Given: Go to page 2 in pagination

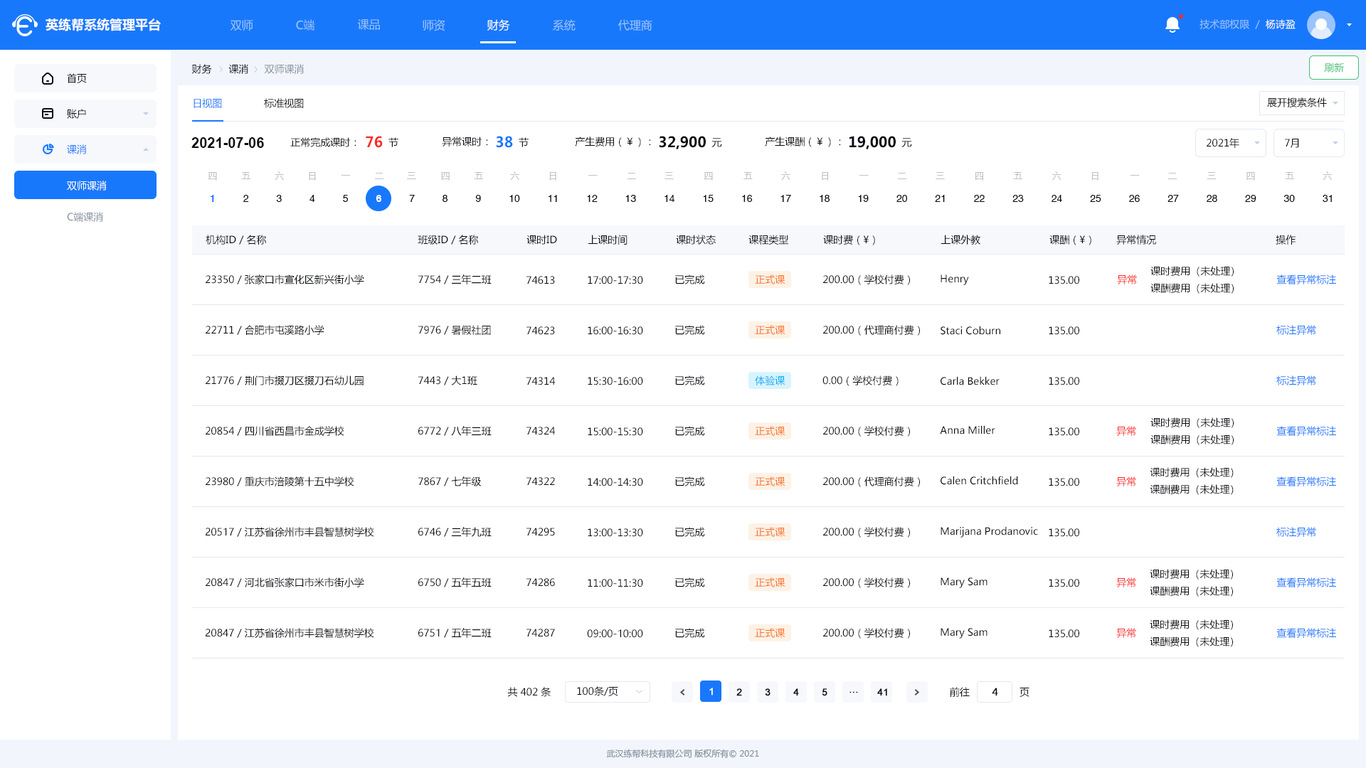Looking at the screenshot, I should tap(739, 692).
